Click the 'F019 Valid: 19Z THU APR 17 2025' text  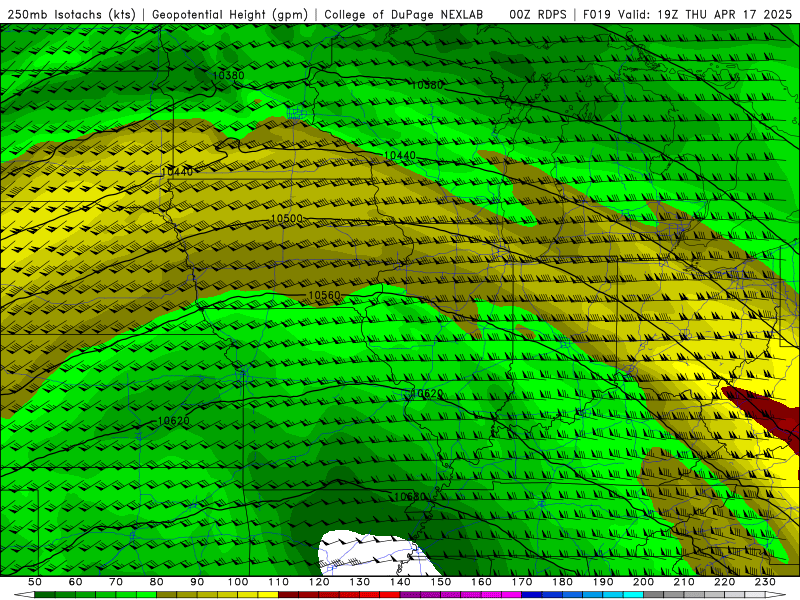pos(687,15)
